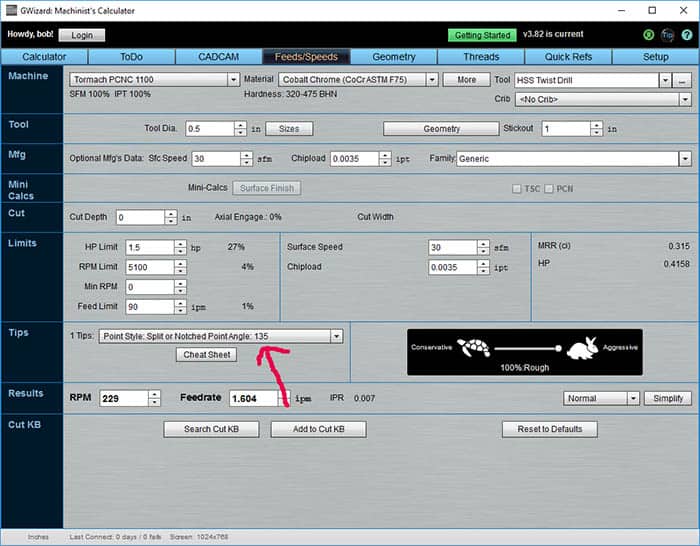Click the Feed Limit input field

click(150, 307)
